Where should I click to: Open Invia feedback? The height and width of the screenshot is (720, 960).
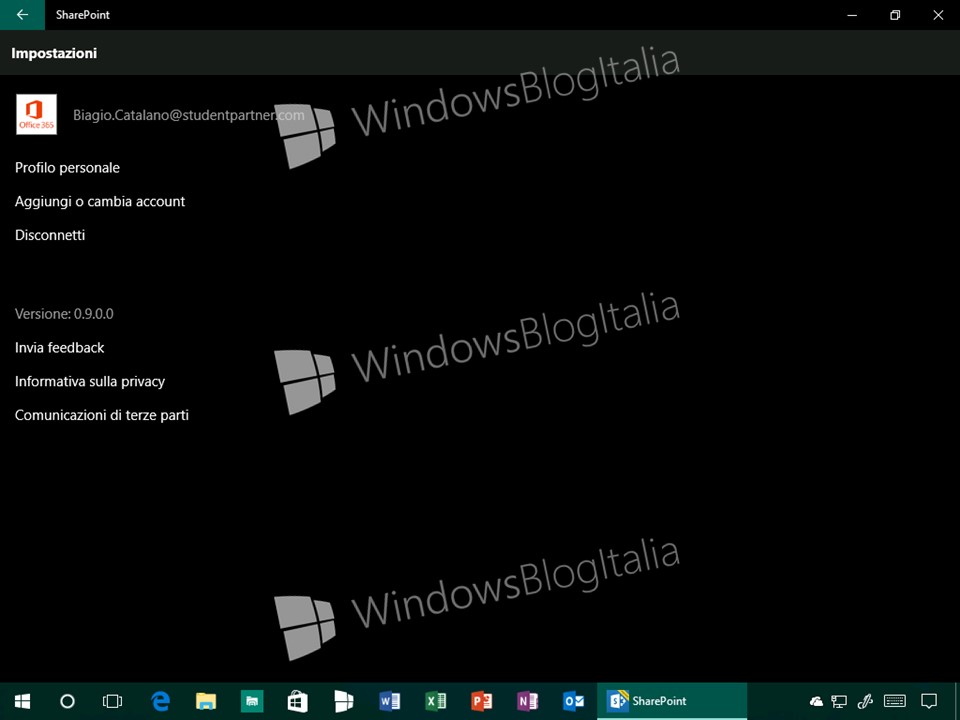[x=59, y=348]
